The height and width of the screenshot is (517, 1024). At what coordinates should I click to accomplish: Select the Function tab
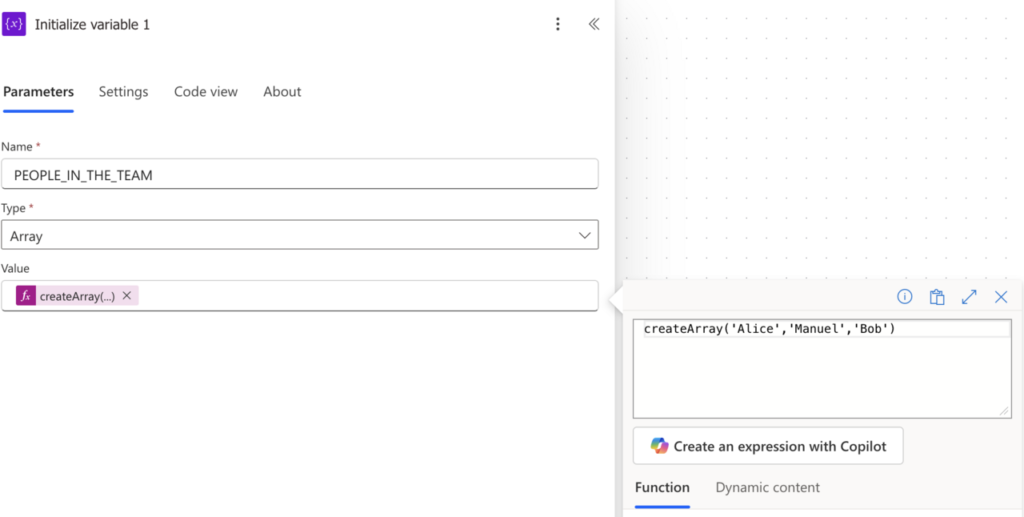click(x=662, y=488)
